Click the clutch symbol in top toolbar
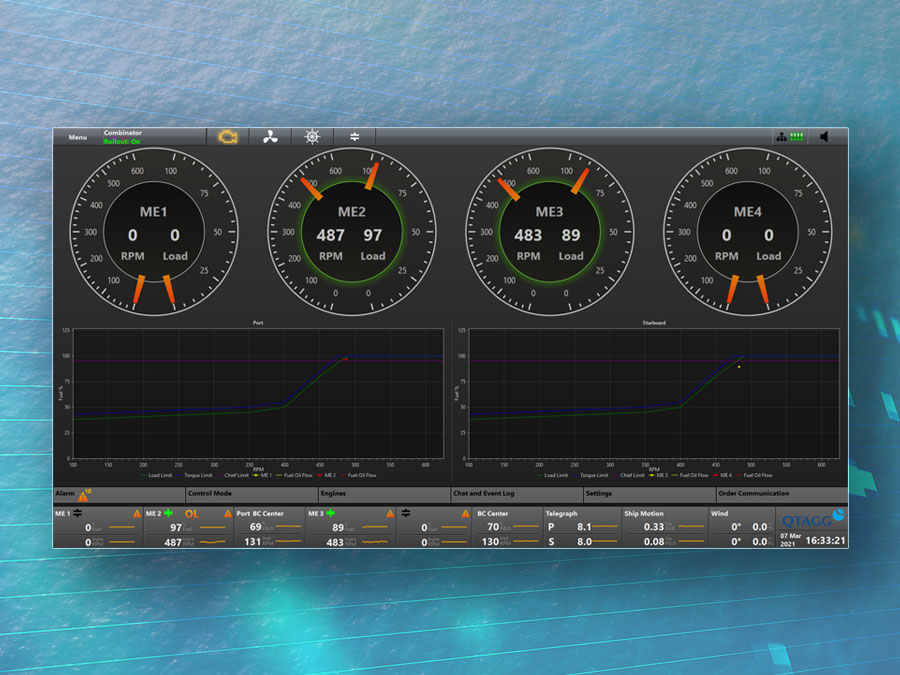Image resolution: width=900 pixels, height=675 pixels. point(354,137)
